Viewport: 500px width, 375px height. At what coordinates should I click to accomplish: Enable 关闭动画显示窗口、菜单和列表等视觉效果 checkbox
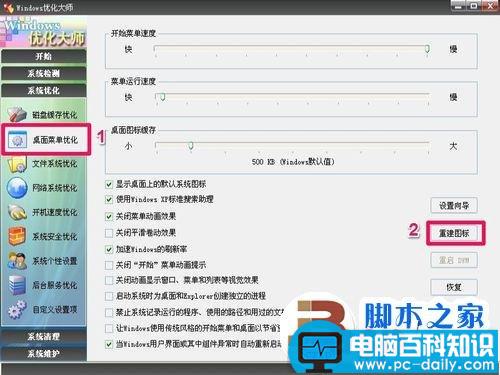109,280
